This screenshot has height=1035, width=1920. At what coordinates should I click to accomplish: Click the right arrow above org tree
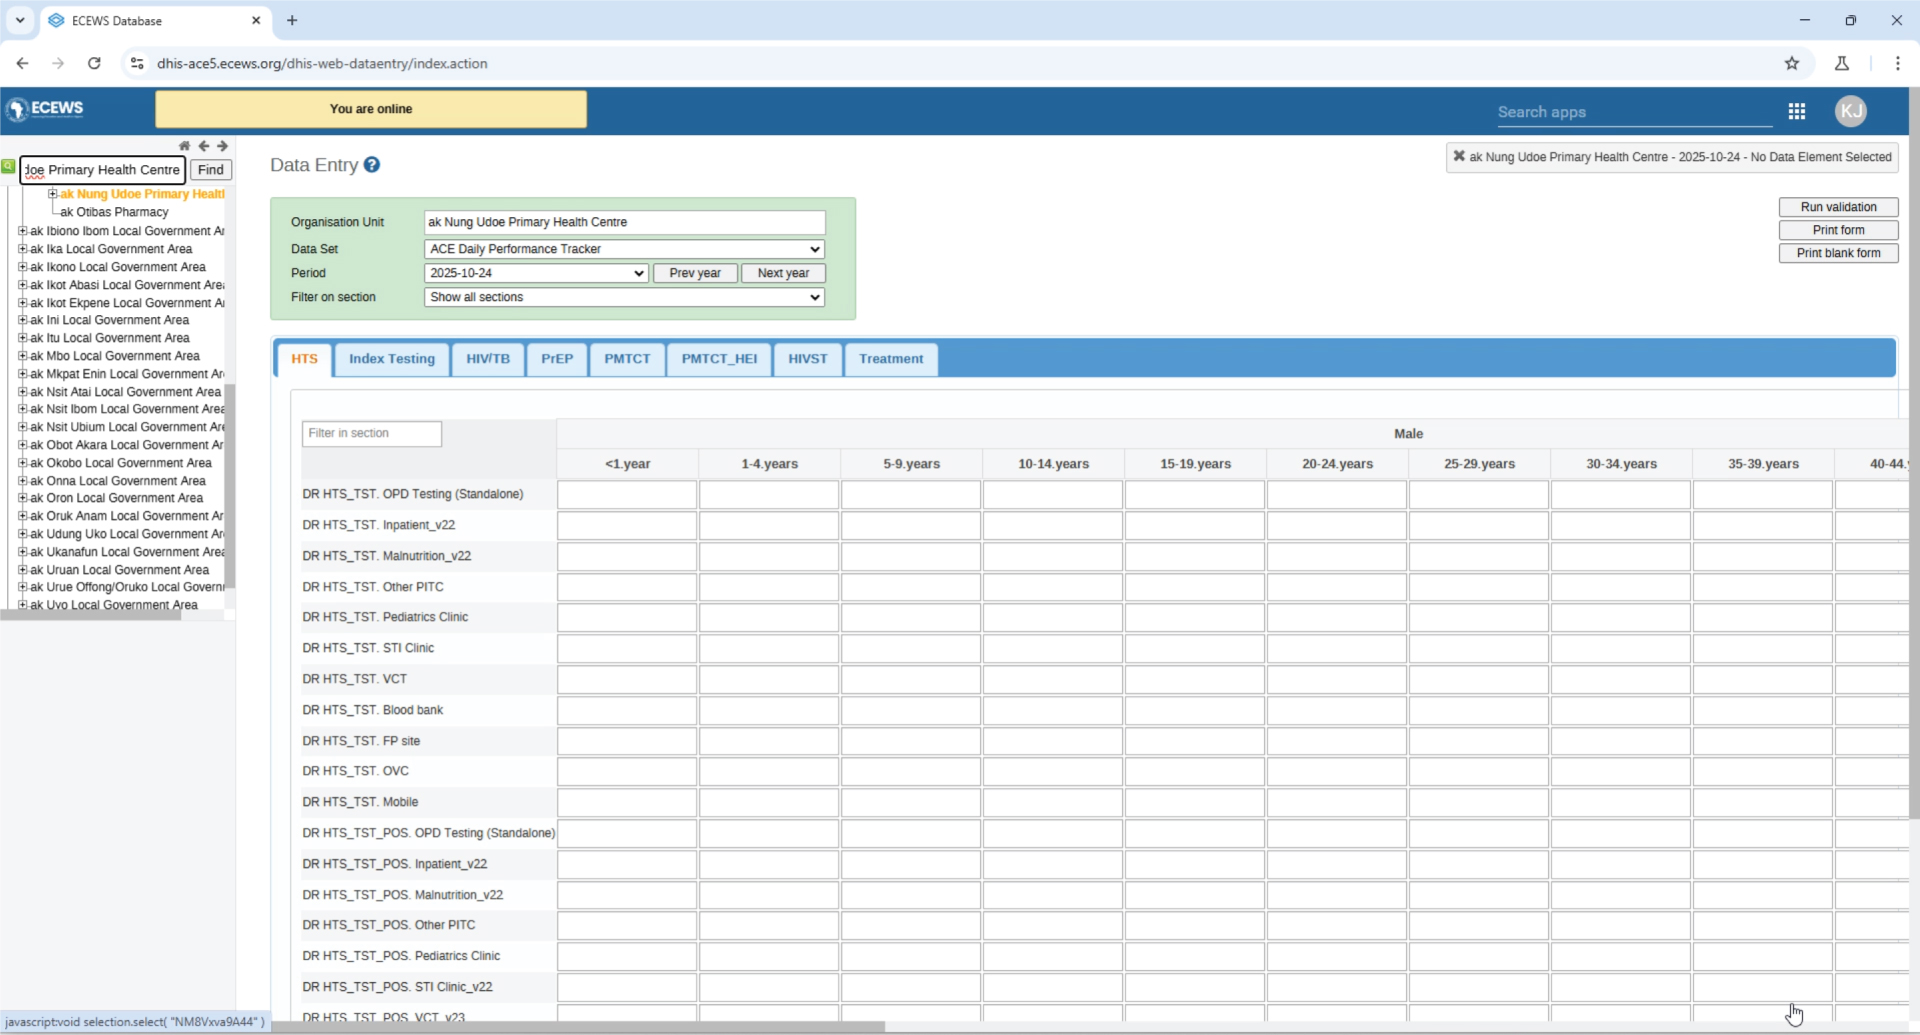[x=222, y=146]
